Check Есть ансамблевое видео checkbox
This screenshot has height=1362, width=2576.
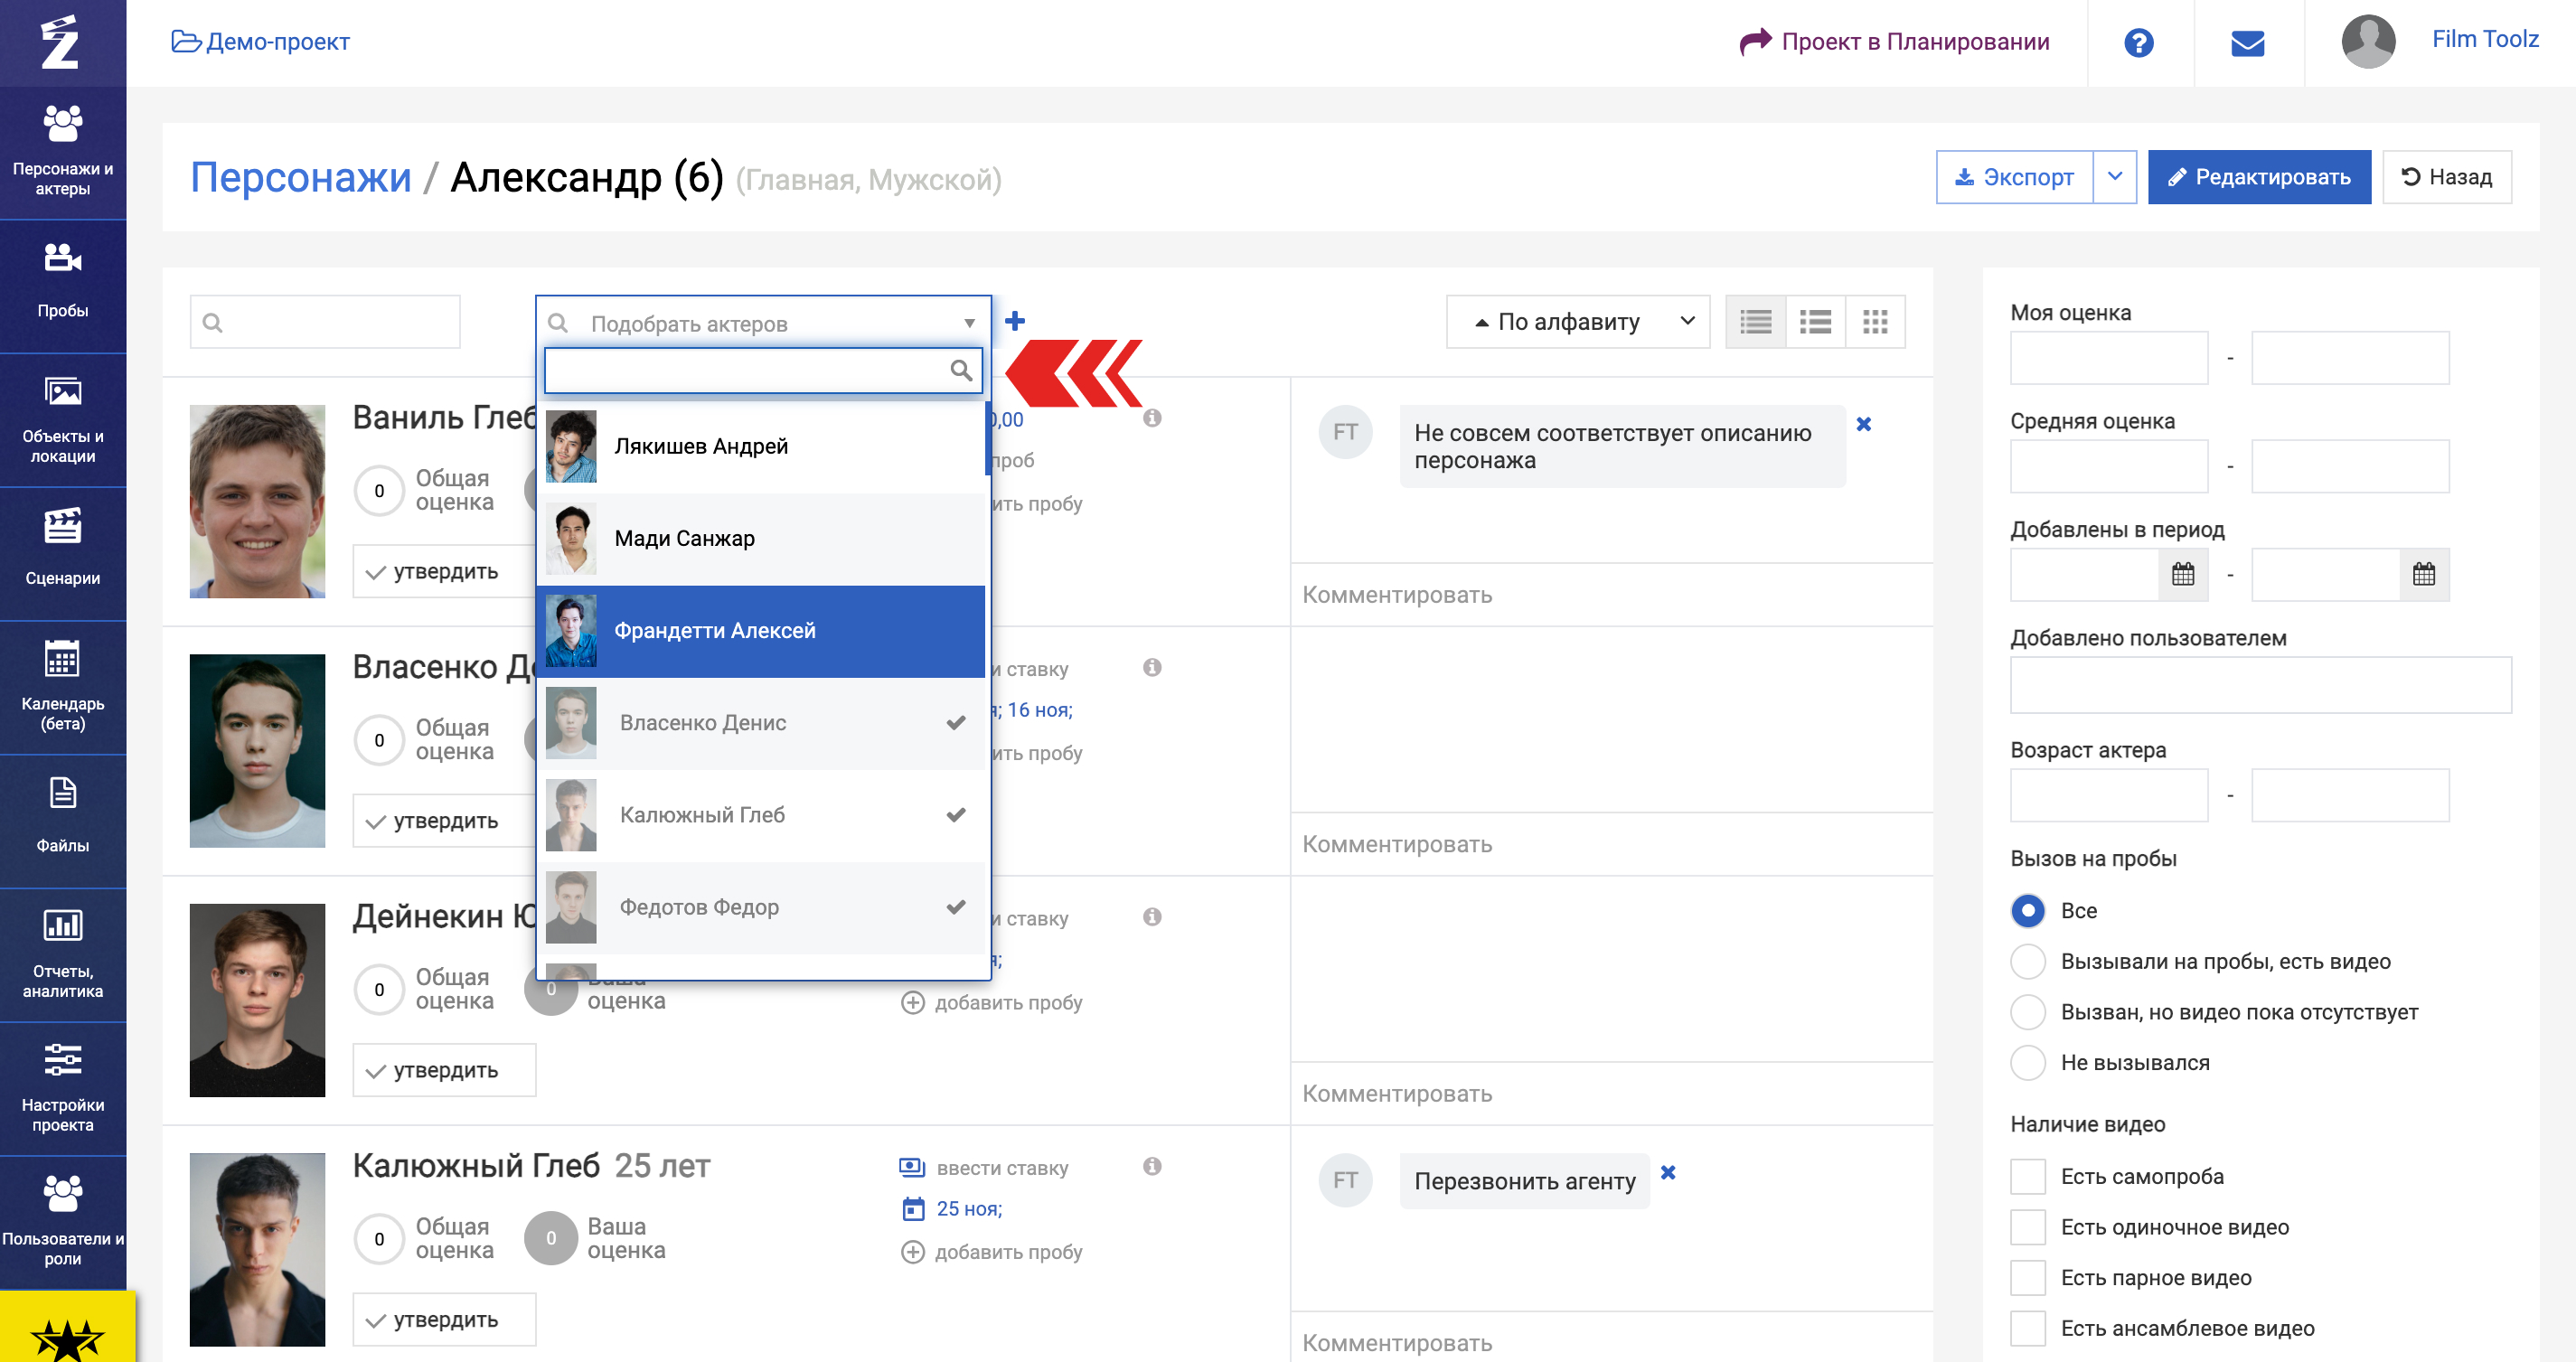click(x=2027, y=1329)
